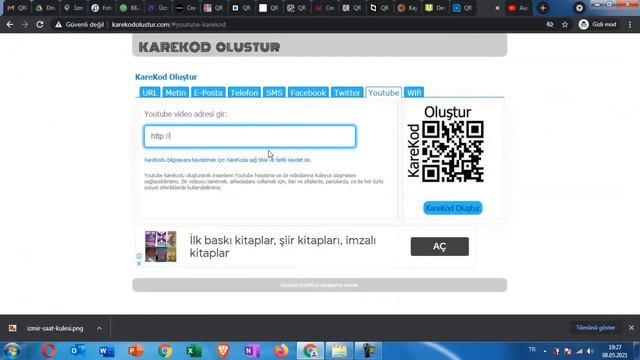Open the volume control in tray
The image size is (640, 360).
(x=590, y=351)
